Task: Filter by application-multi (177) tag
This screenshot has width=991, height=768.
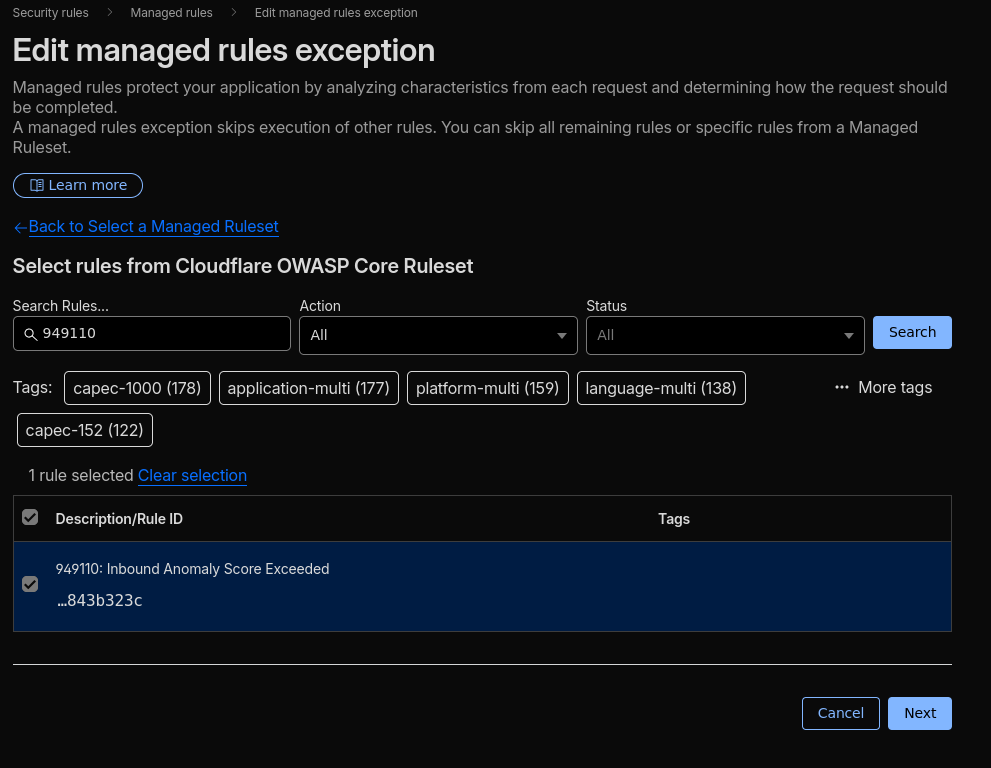Action: click(x=308, y=388)
